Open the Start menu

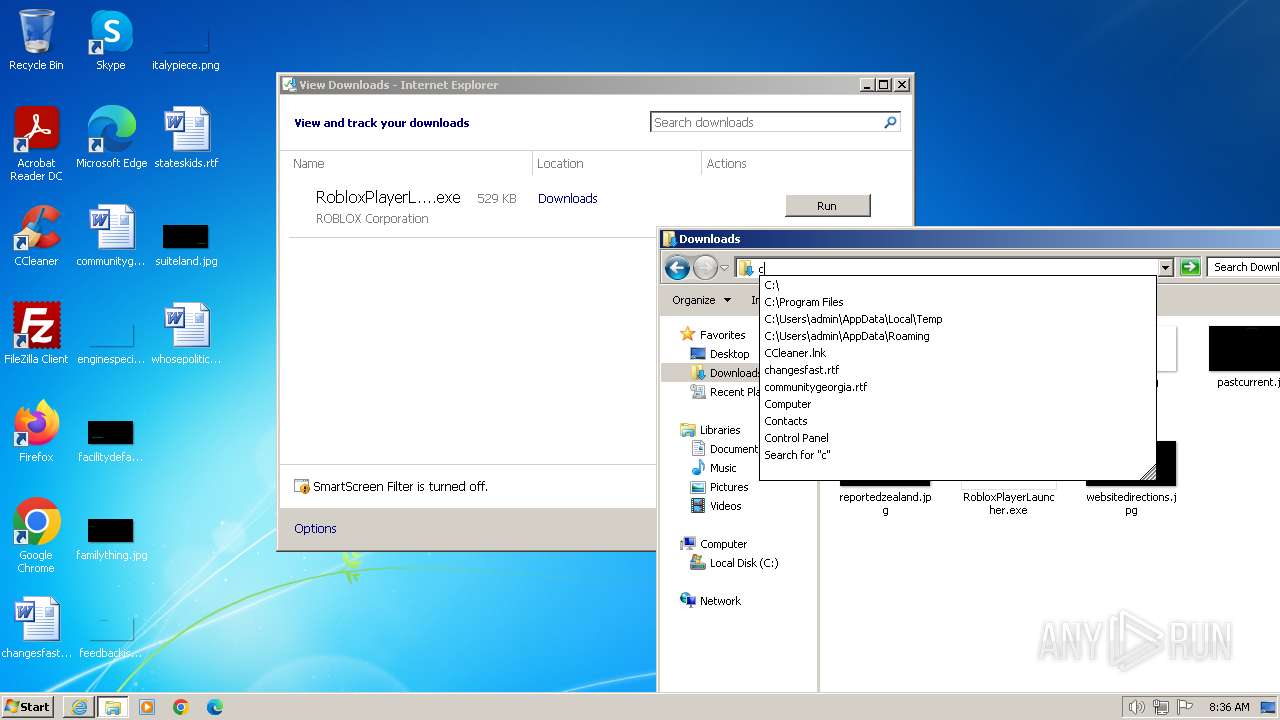point(28,706)
